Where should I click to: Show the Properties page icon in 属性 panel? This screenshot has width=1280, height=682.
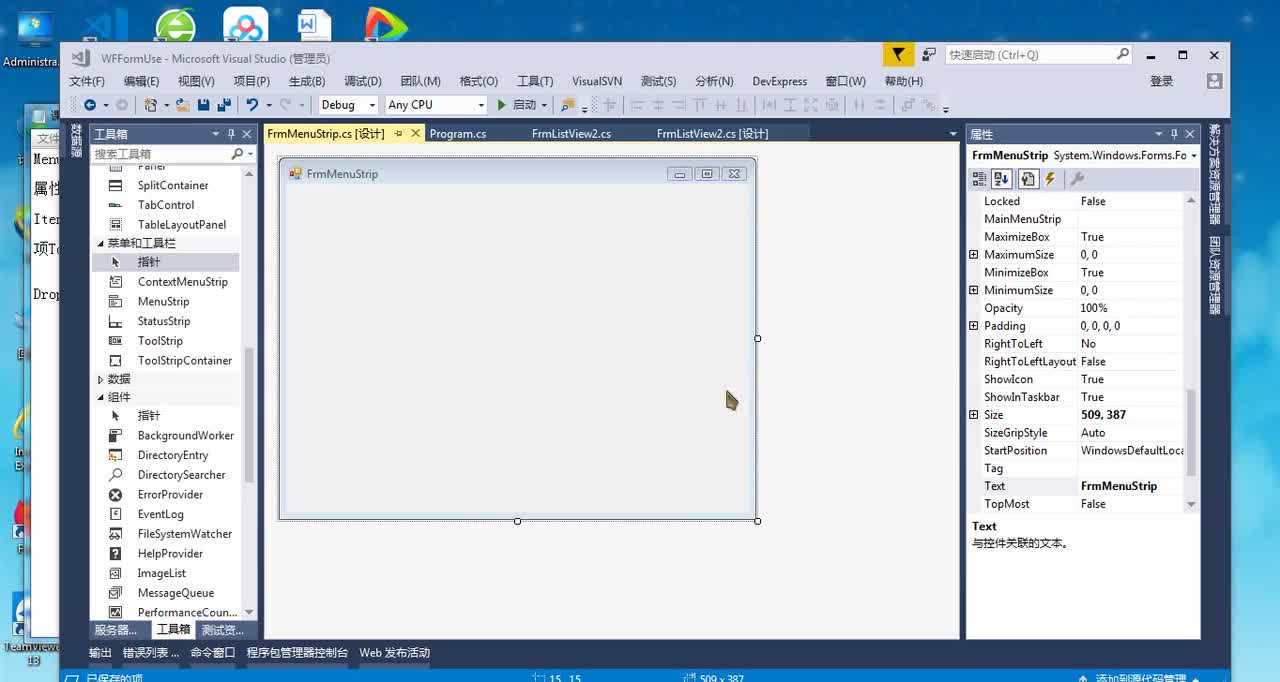pos(1027,179)
